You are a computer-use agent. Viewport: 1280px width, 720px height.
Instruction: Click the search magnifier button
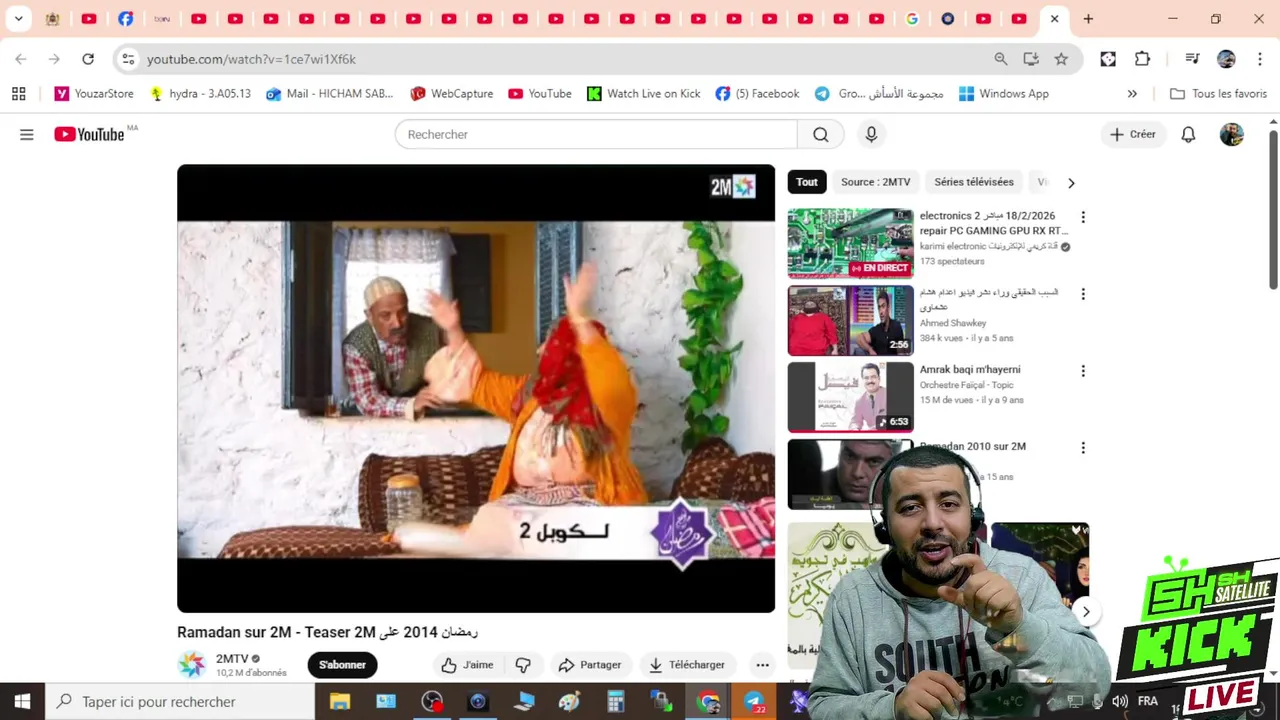[x=820, y=134]
